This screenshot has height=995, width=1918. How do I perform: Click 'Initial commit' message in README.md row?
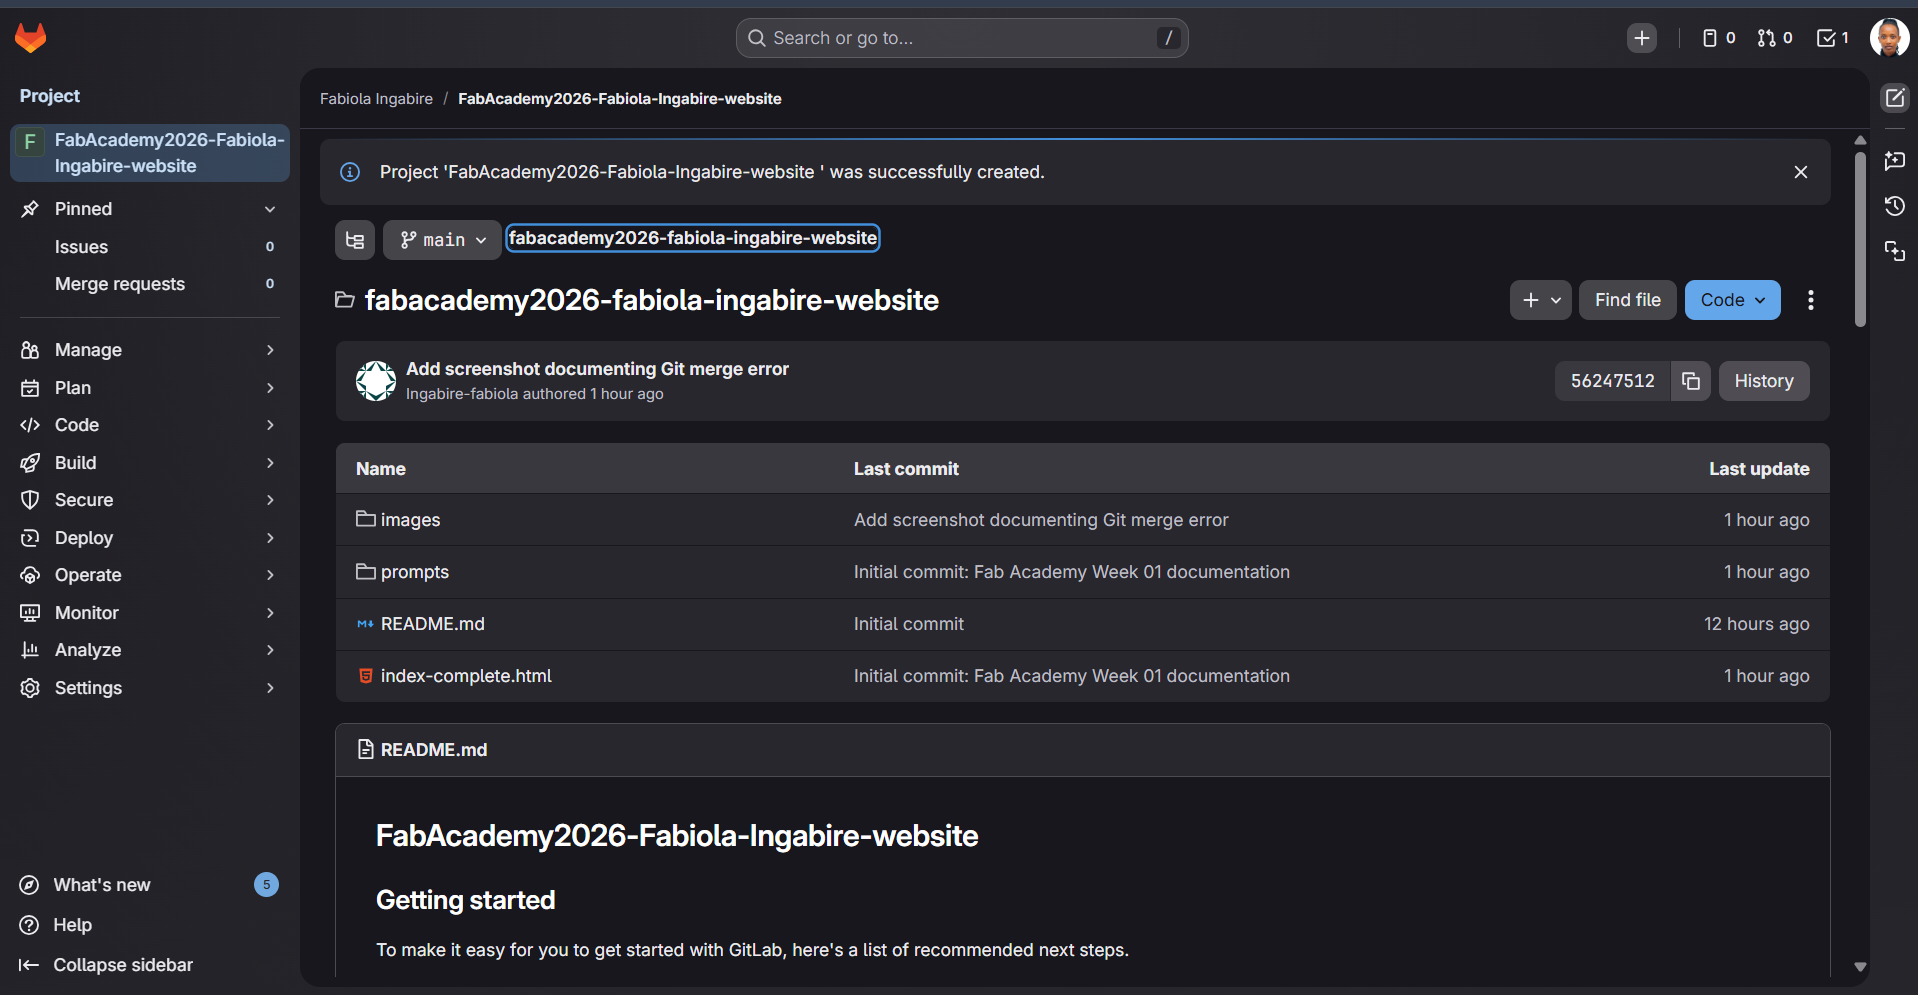pyautogui.click(x=908, y=624)
